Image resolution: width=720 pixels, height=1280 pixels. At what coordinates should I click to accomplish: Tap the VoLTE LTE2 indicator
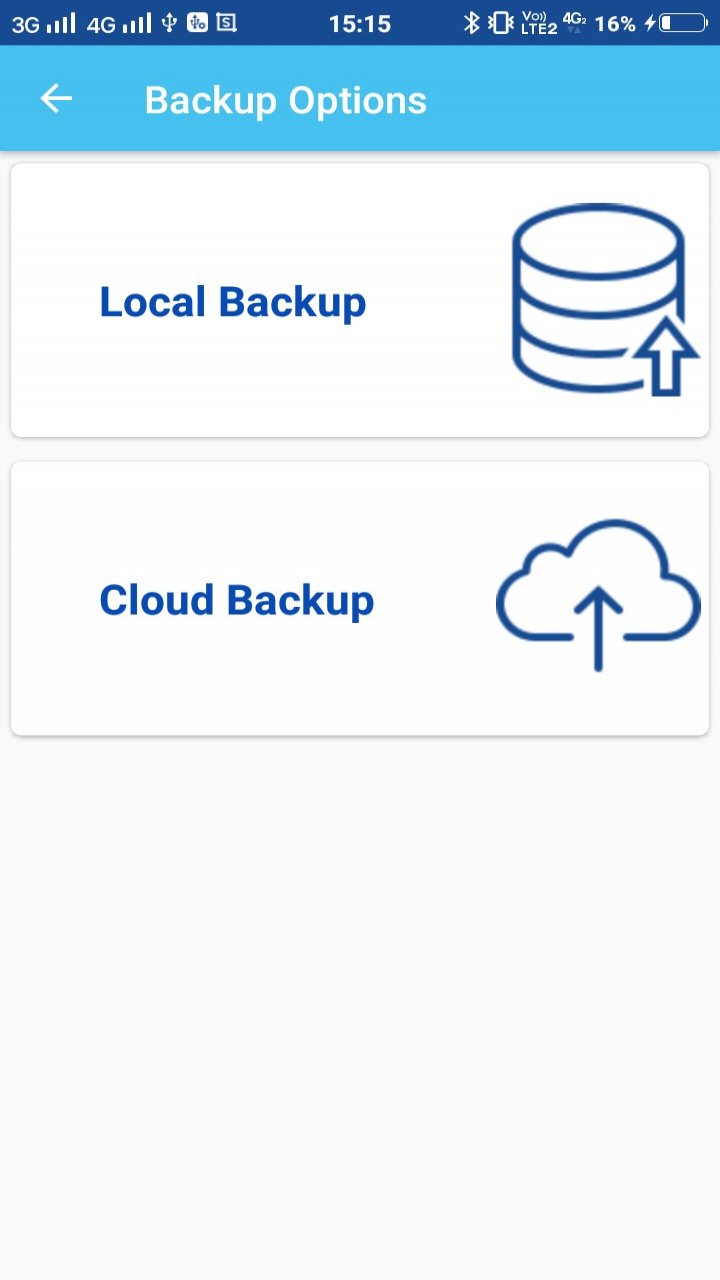[x=539, y=23]
